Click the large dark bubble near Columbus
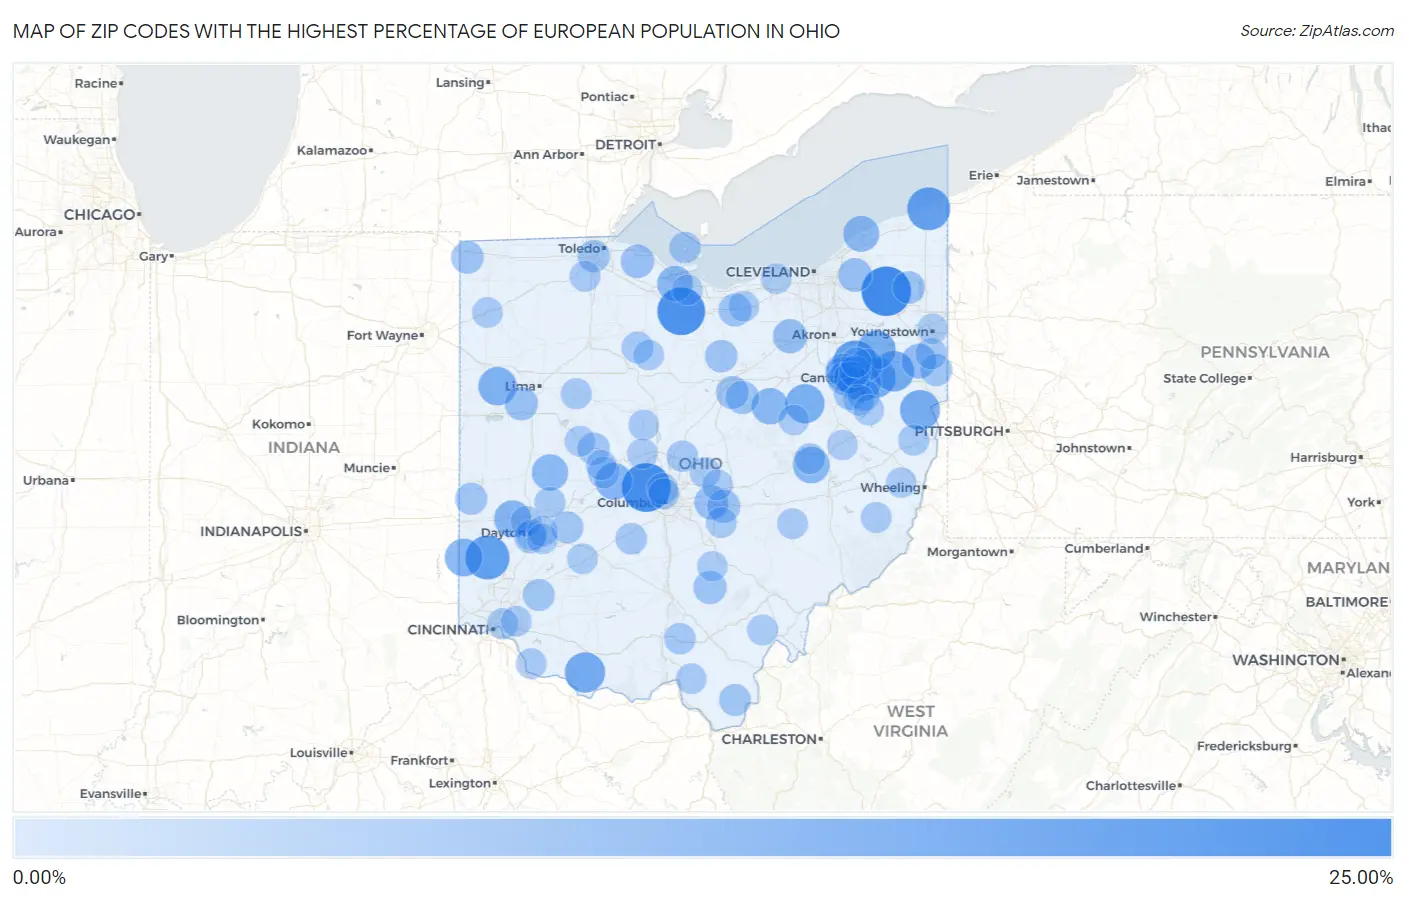 [x=646, y=487]
